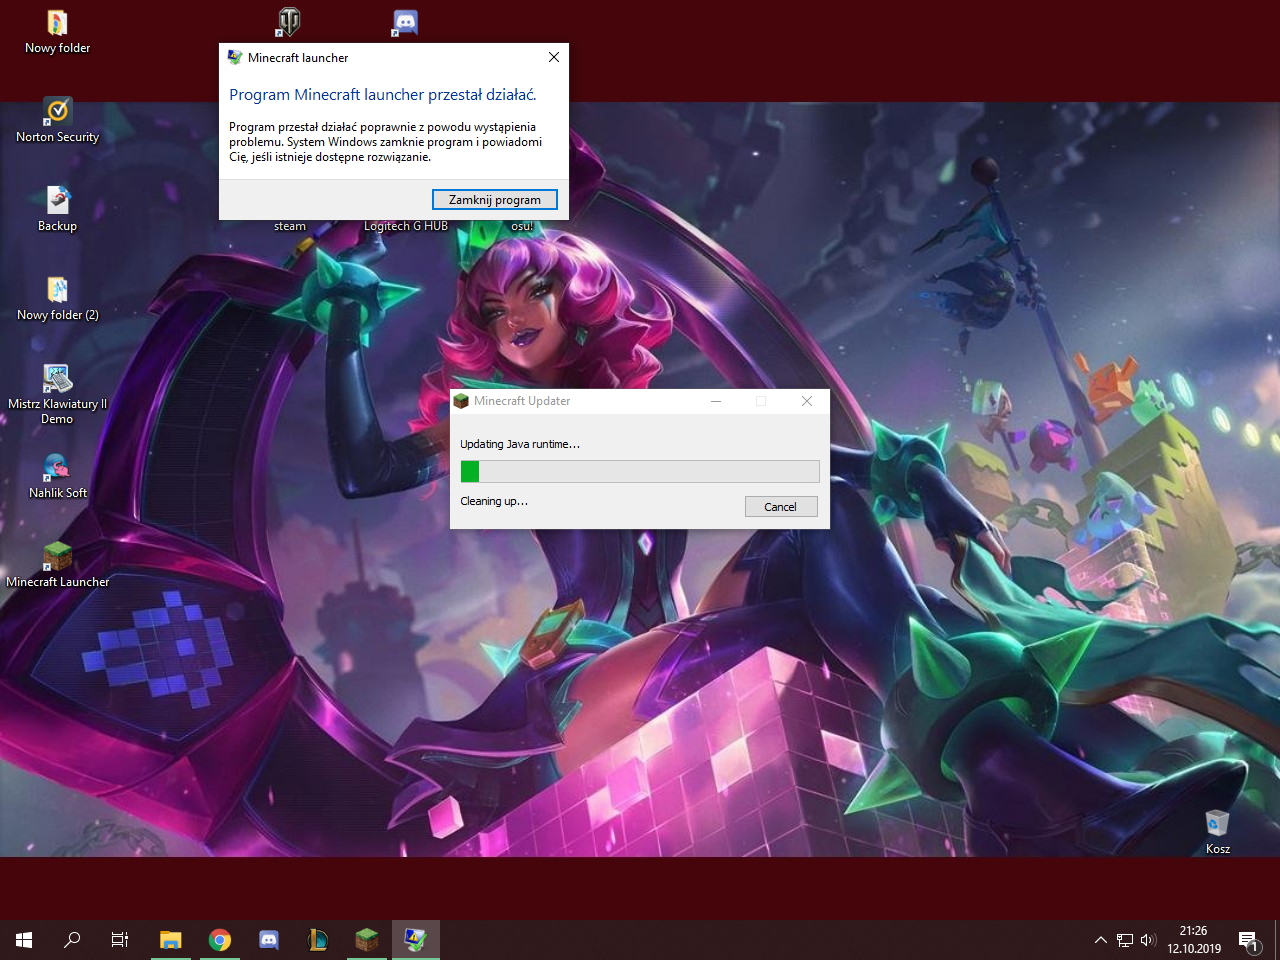Show hidden system tray icons
1280x960 pixels.
point(1101,940)
